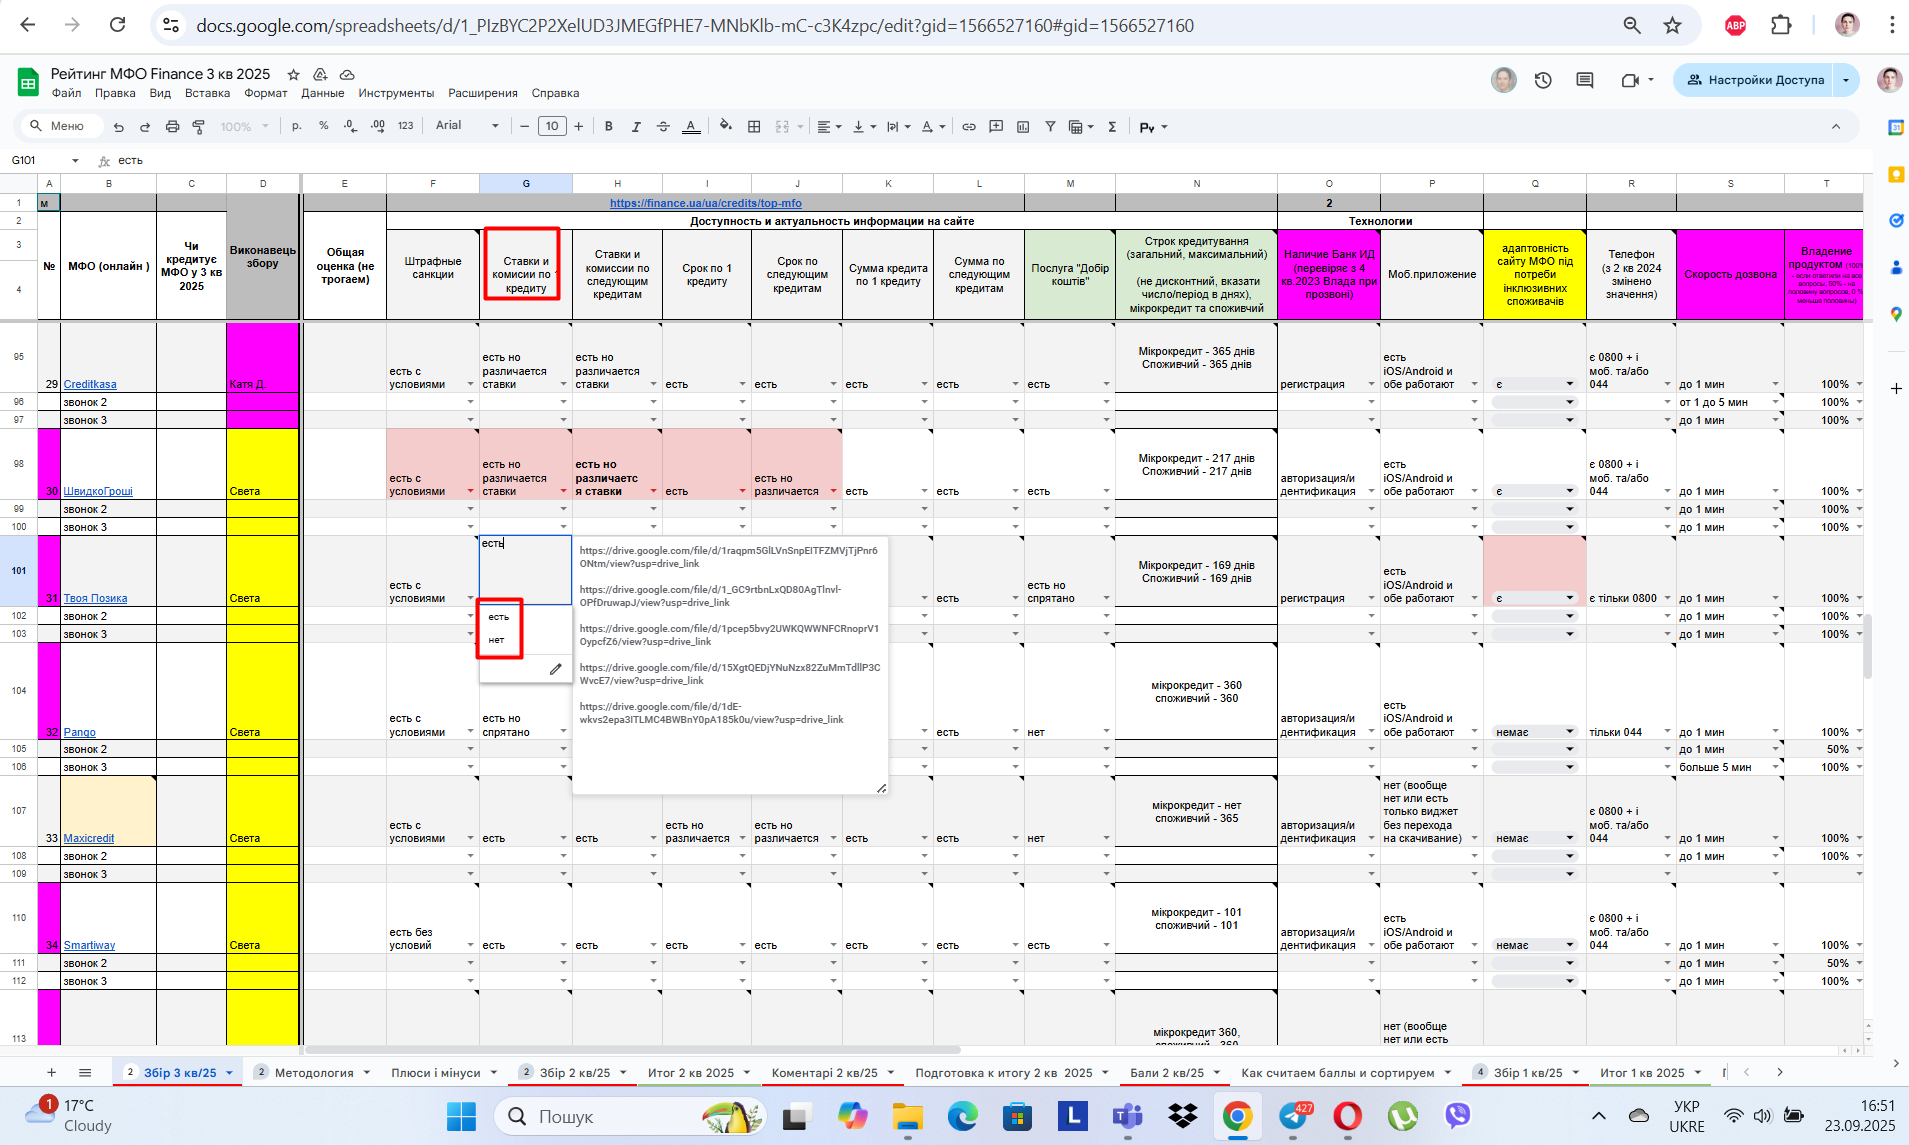The image size is (1909, 1145).
Task: Click the Insert comment icon
Action: (996, 127)
